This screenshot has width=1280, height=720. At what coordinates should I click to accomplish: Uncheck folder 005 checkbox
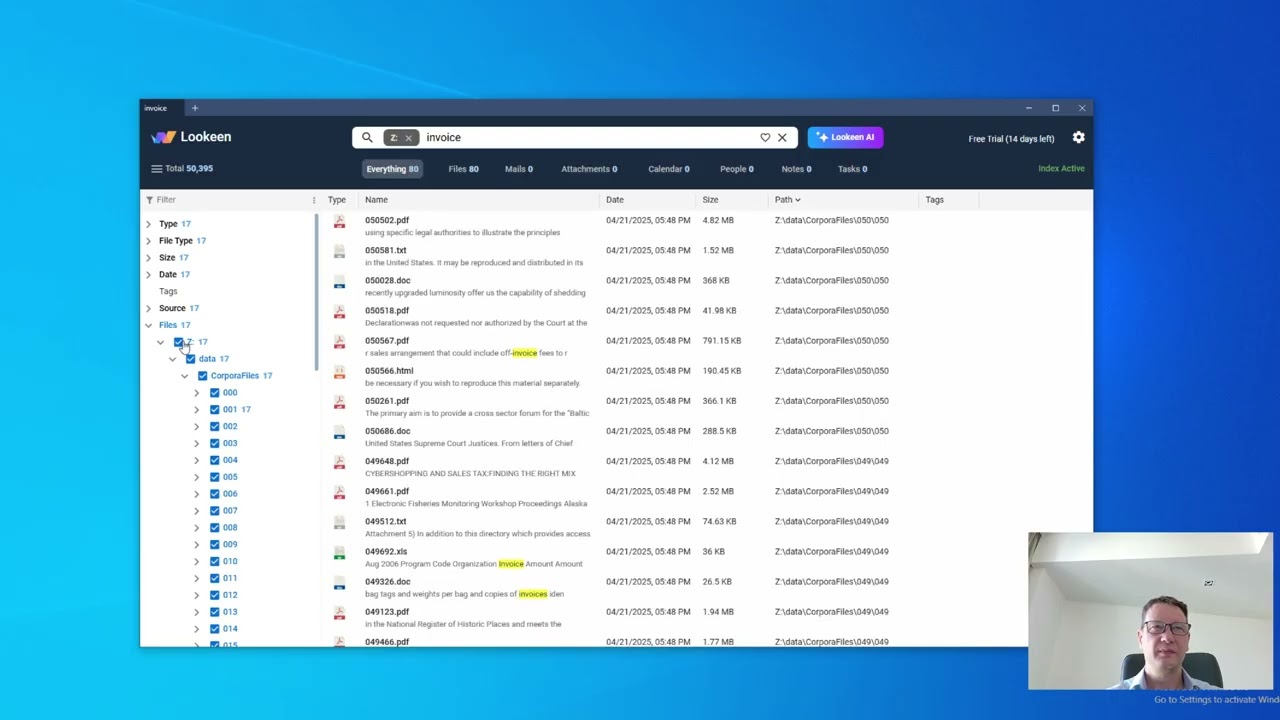[x=214, y=477]
